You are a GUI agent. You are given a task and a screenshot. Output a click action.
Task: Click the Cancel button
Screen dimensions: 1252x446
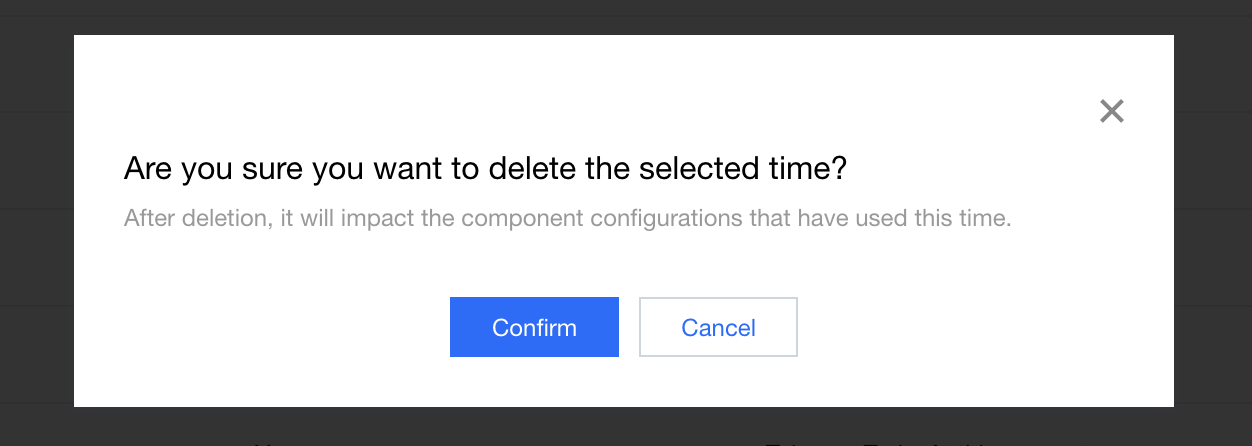(x=718, y=327)
